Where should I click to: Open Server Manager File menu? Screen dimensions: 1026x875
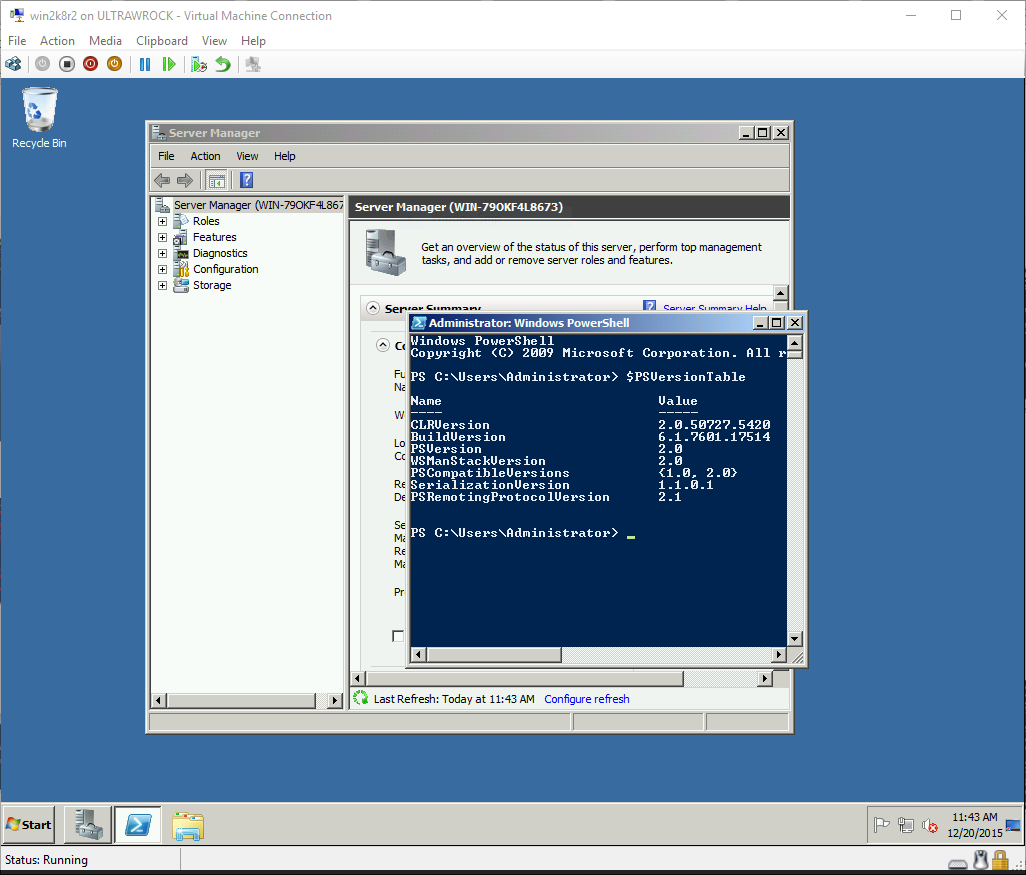point(166,156)
